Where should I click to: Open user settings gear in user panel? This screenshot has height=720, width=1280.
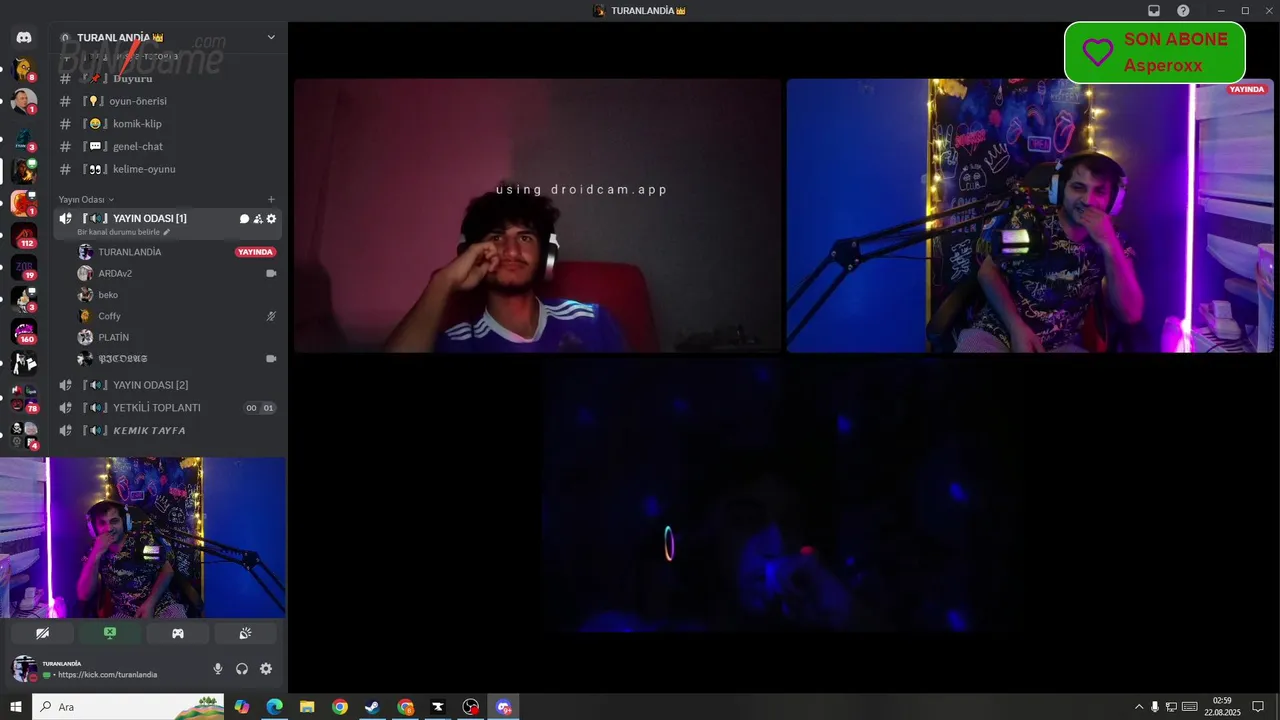tap(266, 669)
